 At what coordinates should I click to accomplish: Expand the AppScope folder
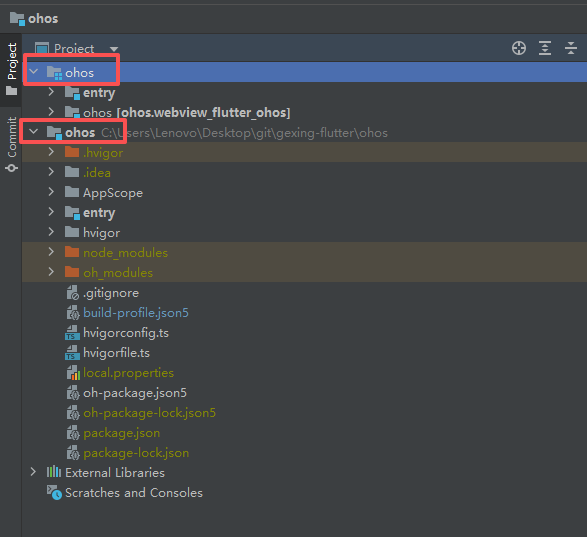pyautogui.click(x=51, y=192)
